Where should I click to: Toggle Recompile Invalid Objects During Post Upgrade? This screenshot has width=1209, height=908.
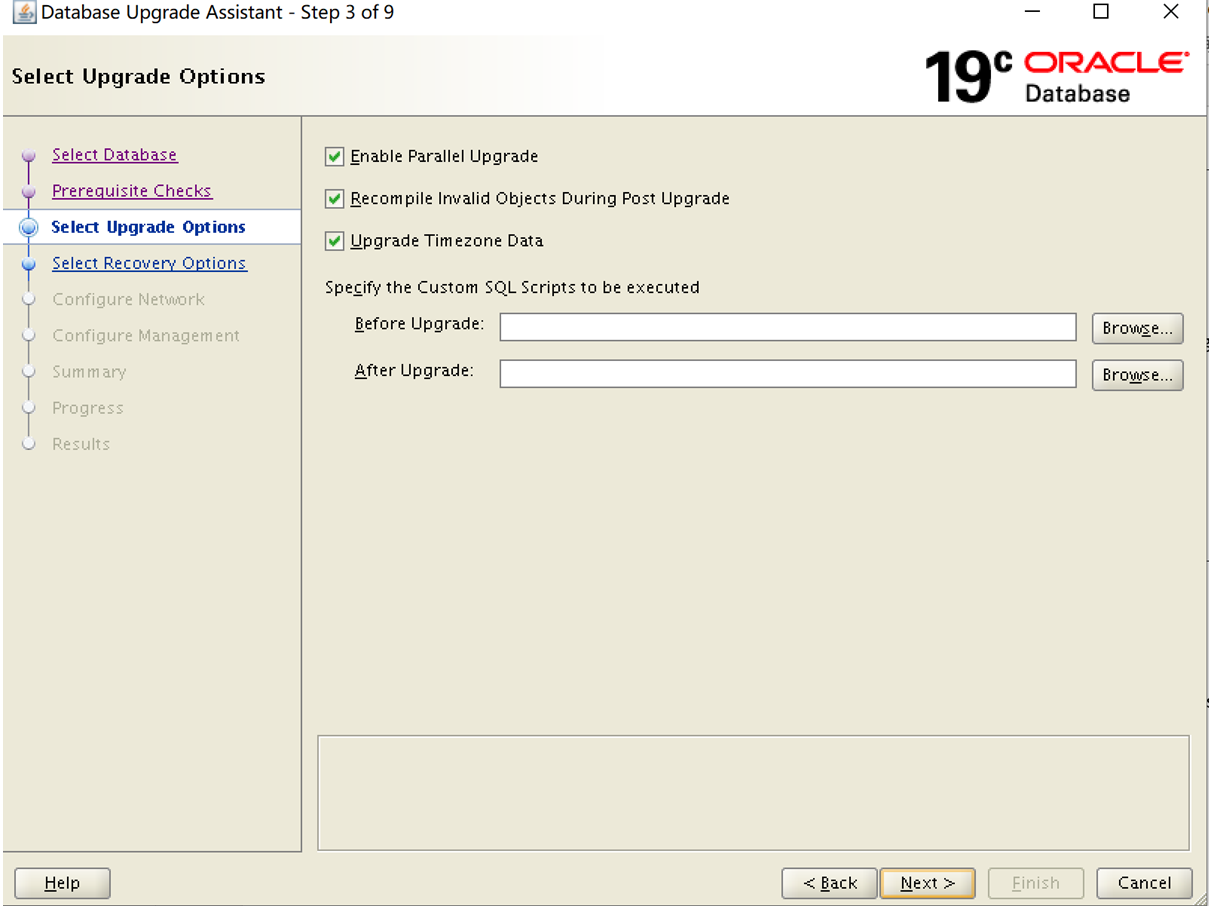point(334,199)
